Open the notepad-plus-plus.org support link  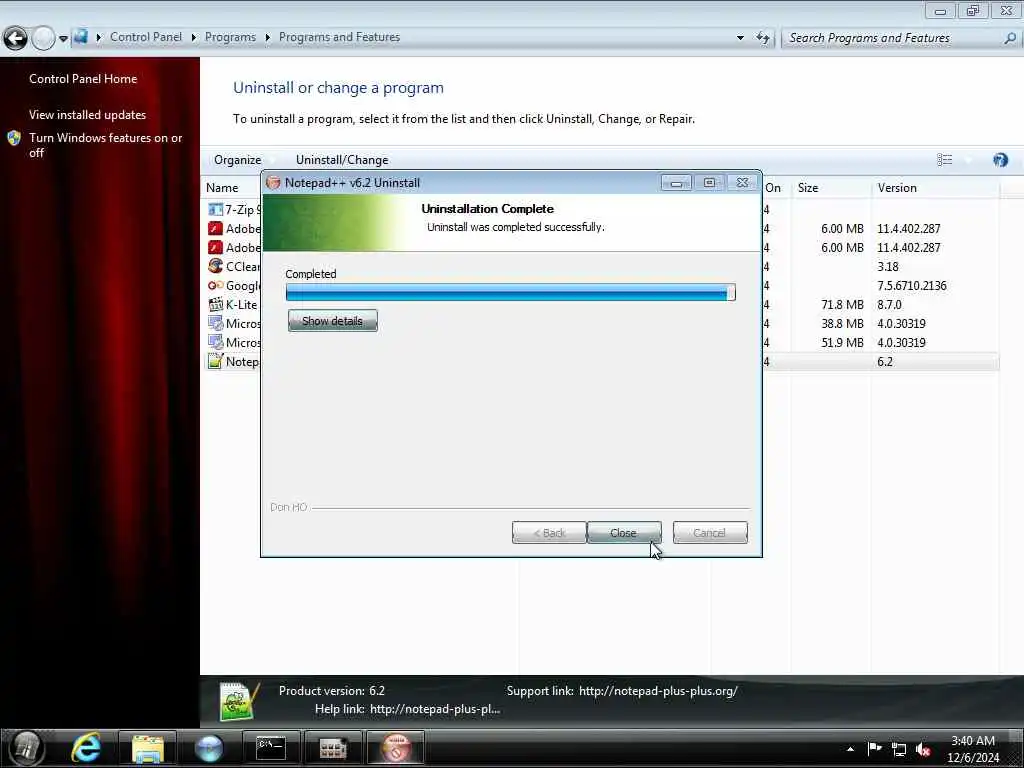pyautogui.click(x=658, y=691)
